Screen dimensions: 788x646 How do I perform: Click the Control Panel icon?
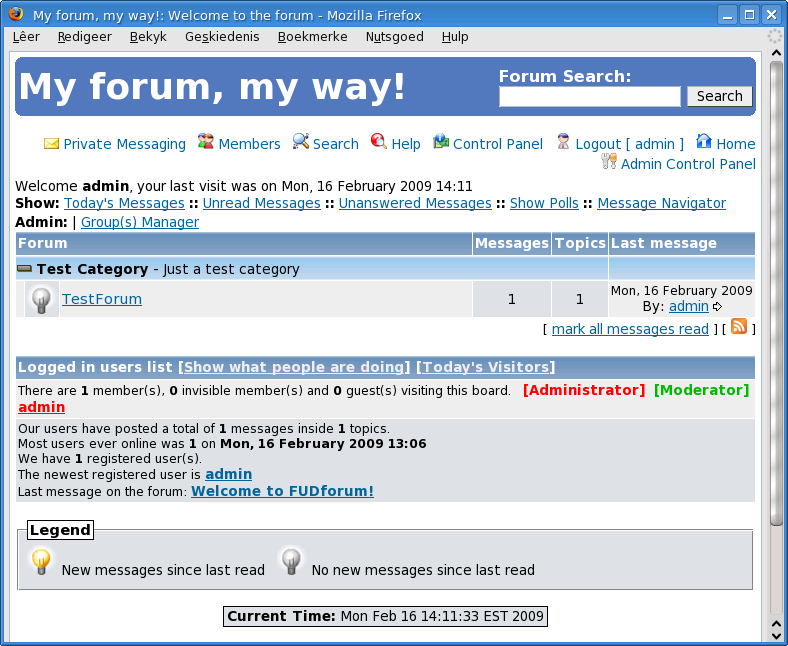[x=441, y=142]
